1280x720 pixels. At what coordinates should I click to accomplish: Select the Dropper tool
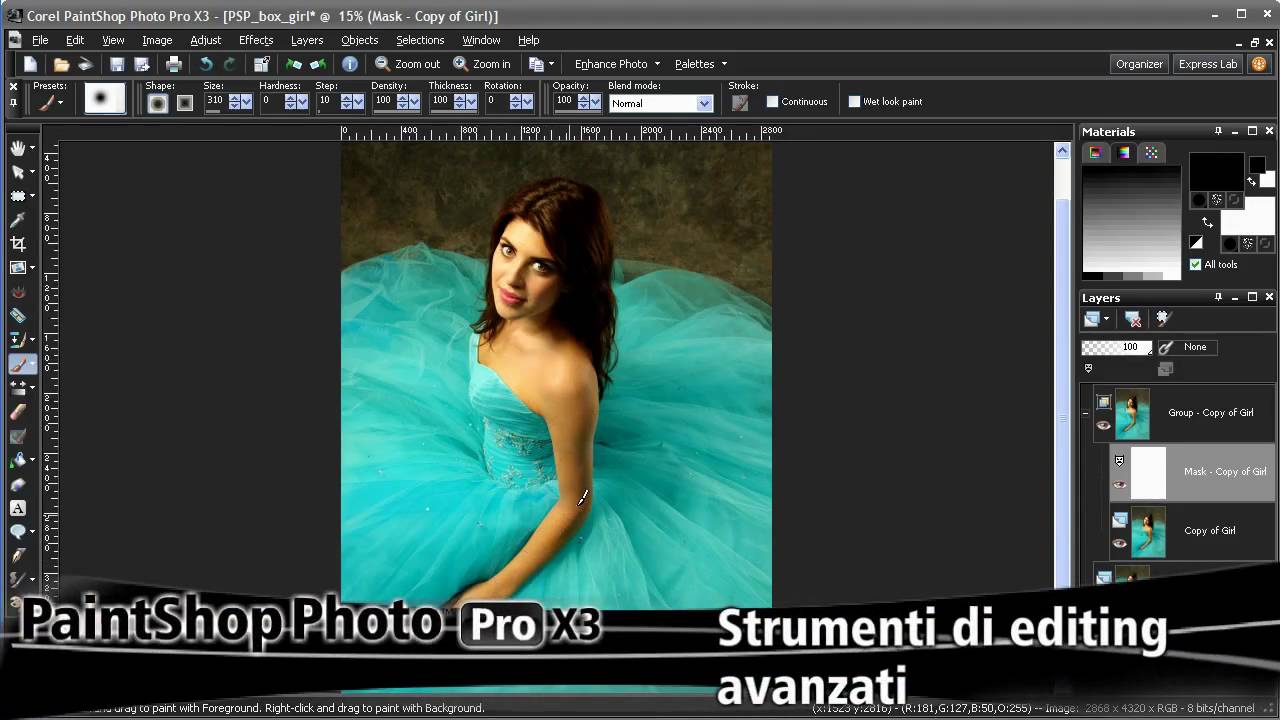pyautogui.click(x=18, y=220)
